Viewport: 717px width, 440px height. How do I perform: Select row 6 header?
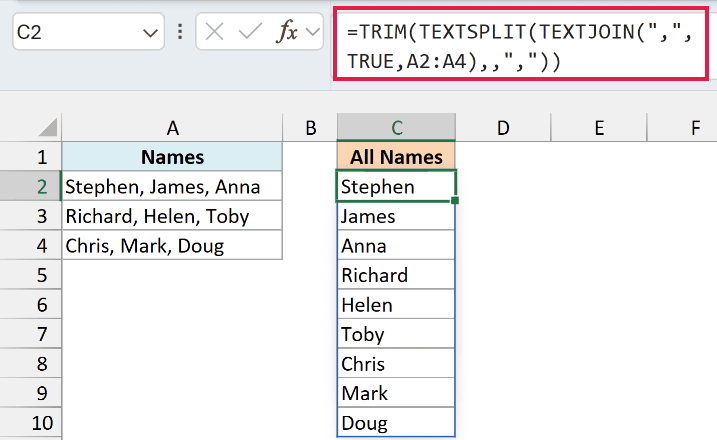click(x=31, y=305)
